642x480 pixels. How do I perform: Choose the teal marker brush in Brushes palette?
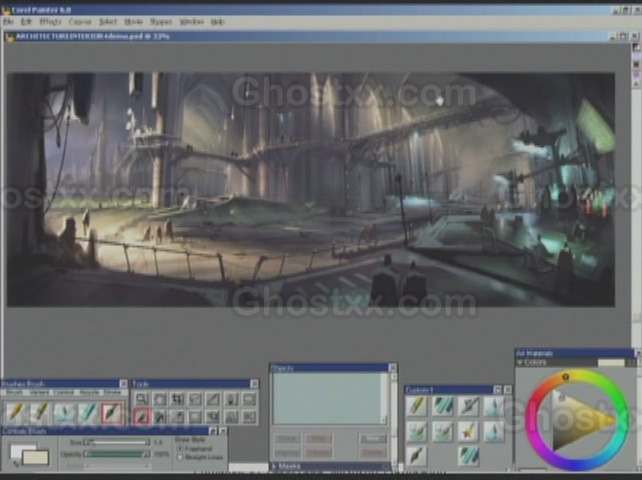point(88,412)
